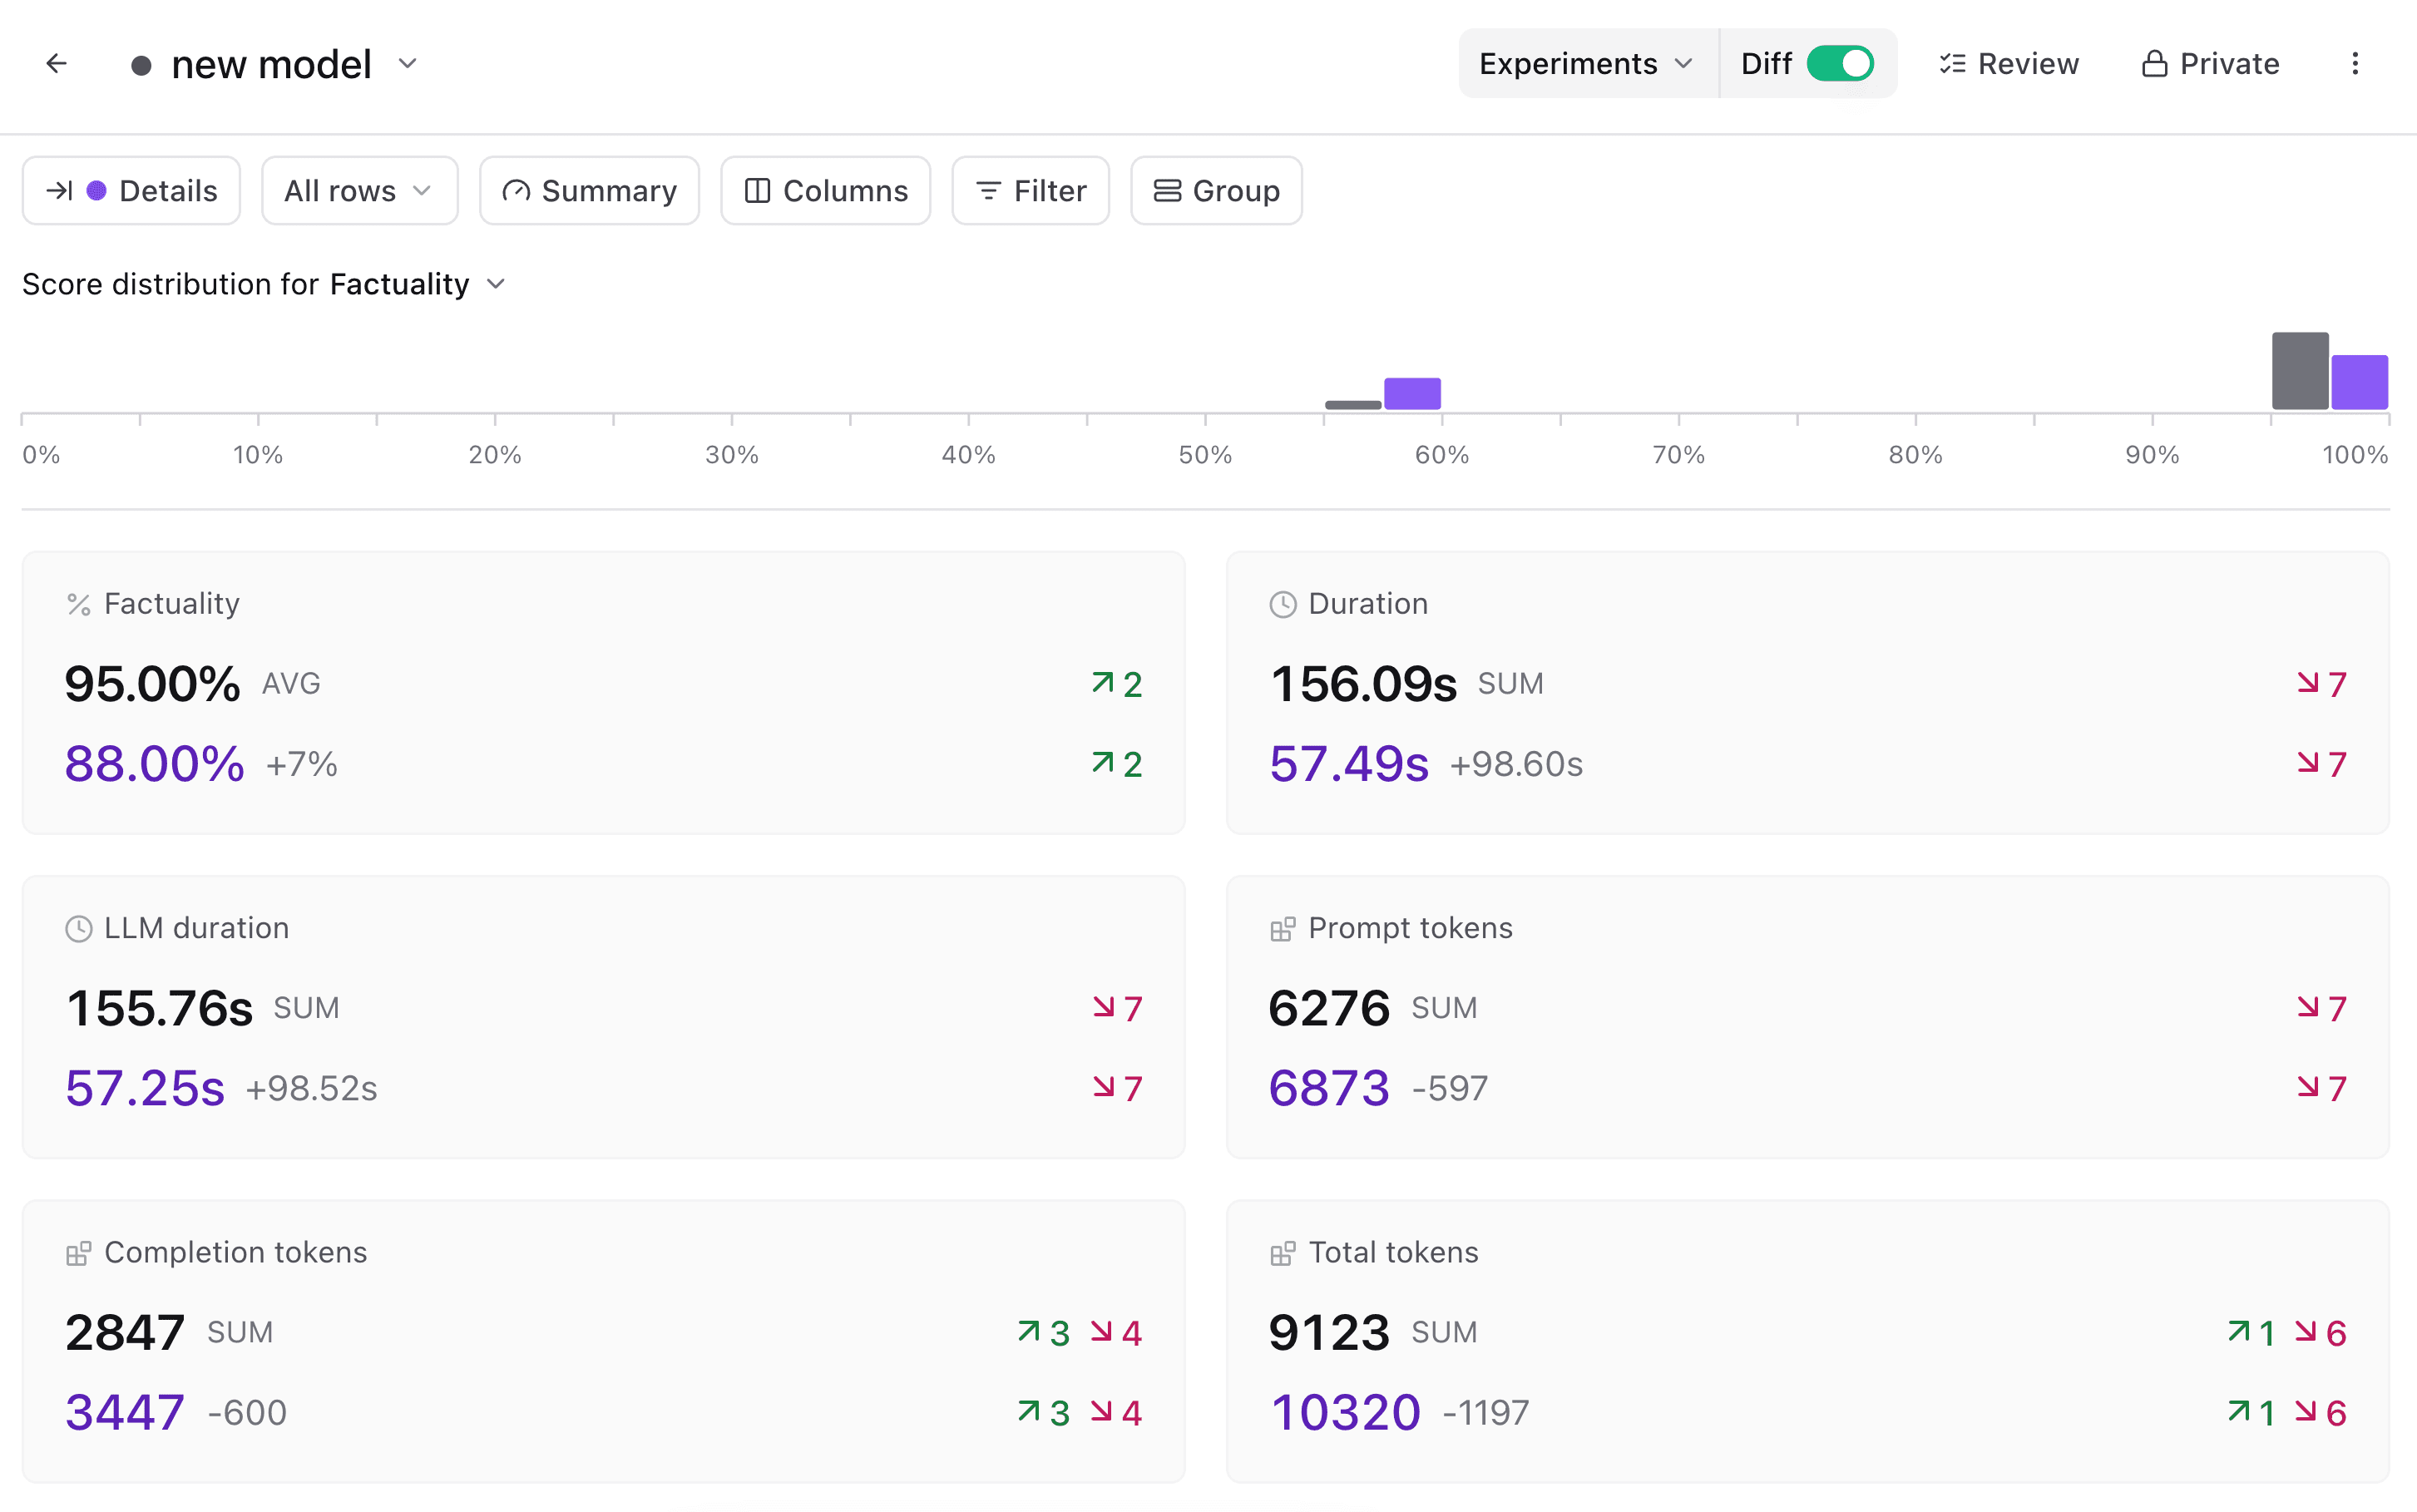
Task: Click the back arrow icon
Action: point(56,64)
